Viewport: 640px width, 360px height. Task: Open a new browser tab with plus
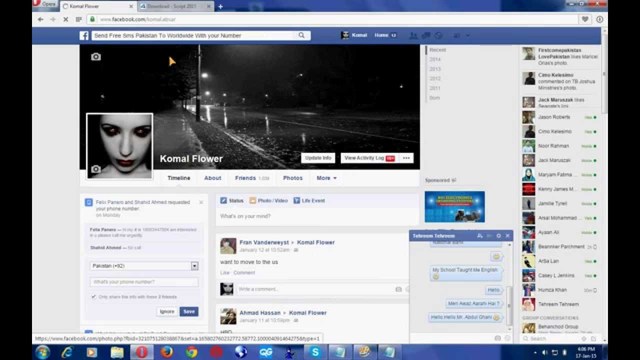pos(220,7)
